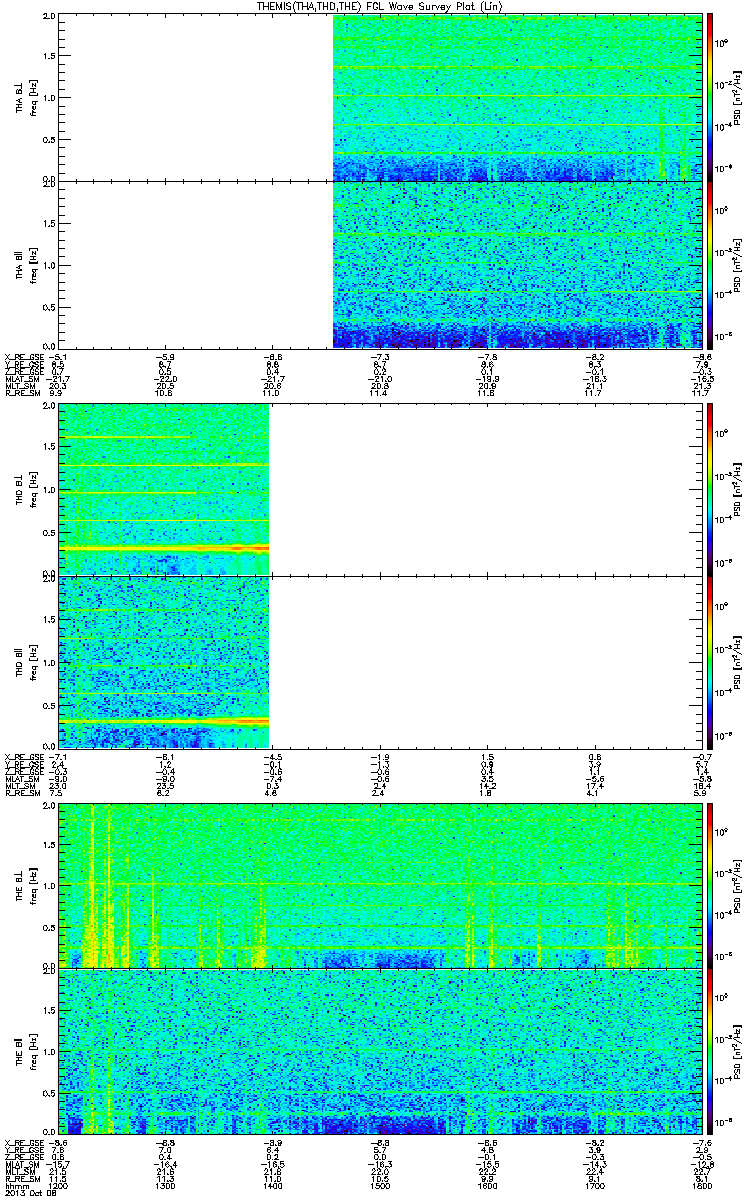Select the THA BL color scale bar
The image size is (750, 1200).
tap(710, 97)
